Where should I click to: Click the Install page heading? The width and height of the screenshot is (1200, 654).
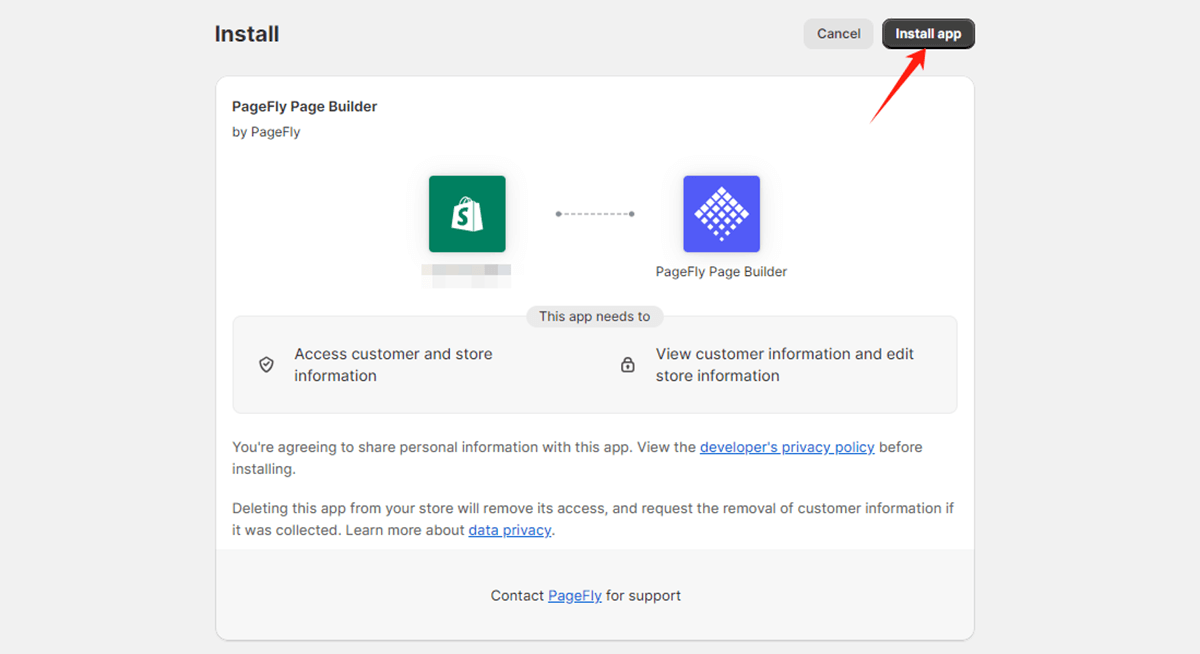coord(246,33)
